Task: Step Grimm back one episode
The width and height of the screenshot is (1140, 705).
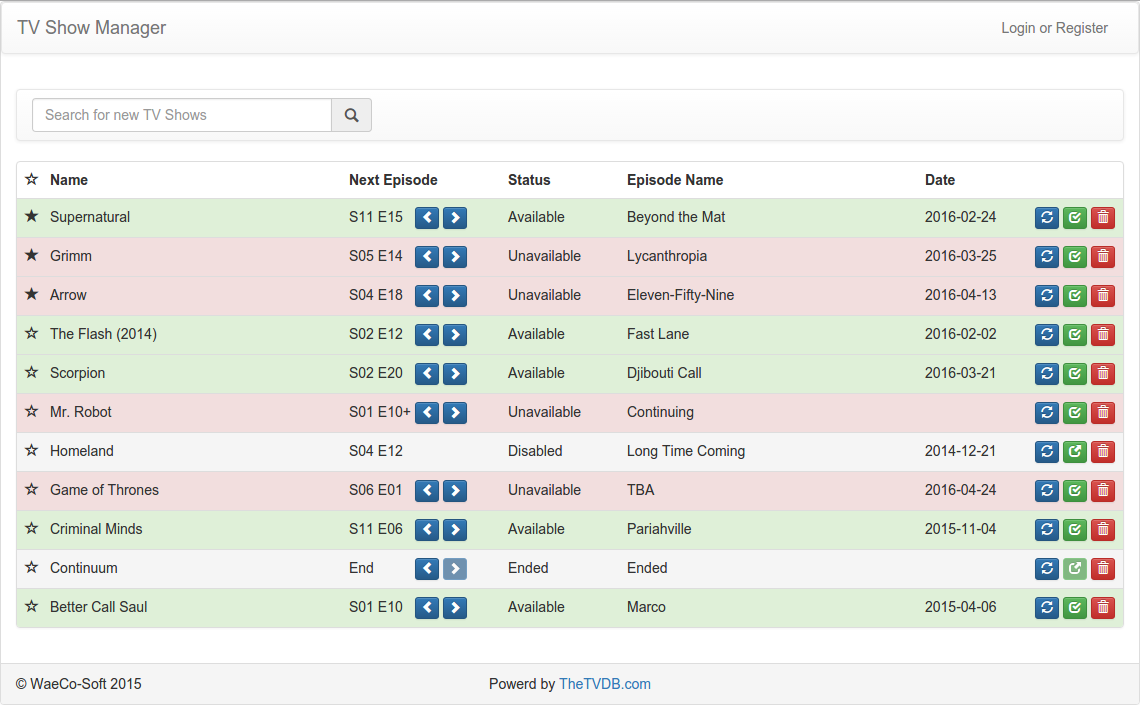Action: coord(427,257)
